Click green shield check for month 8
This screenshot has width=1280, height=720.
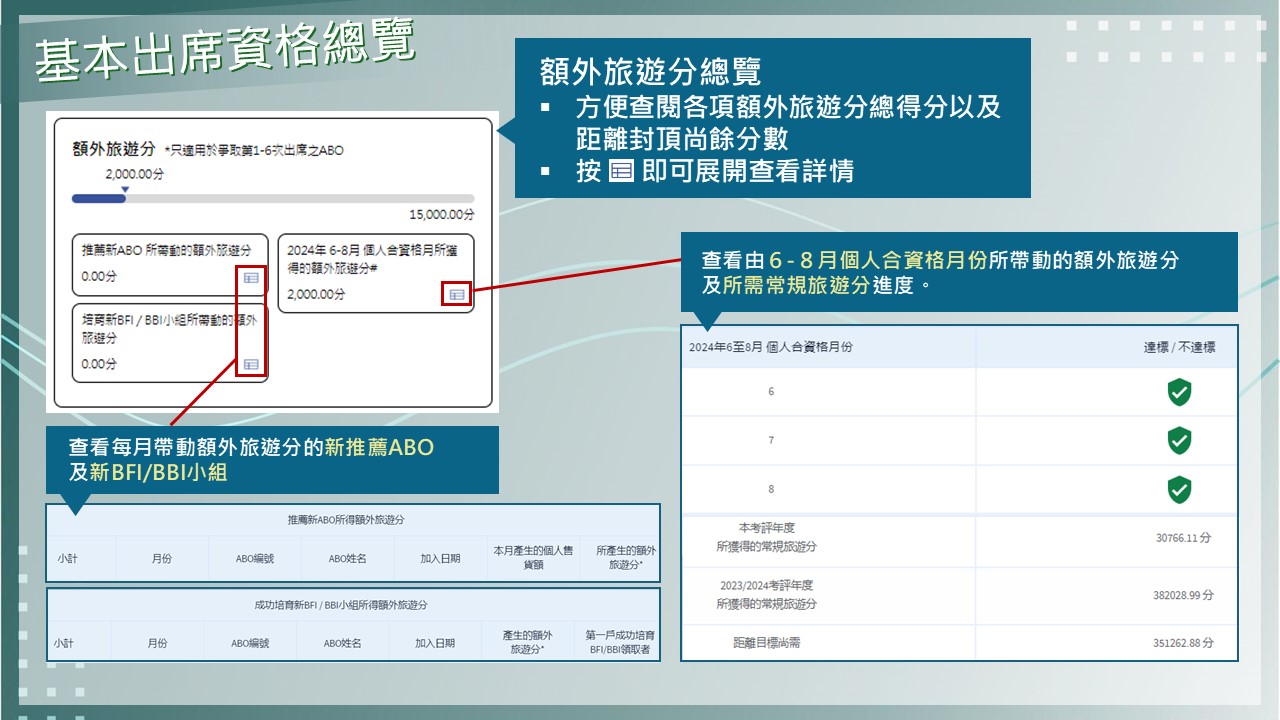pyautogui.click(x=1179, y=490)
